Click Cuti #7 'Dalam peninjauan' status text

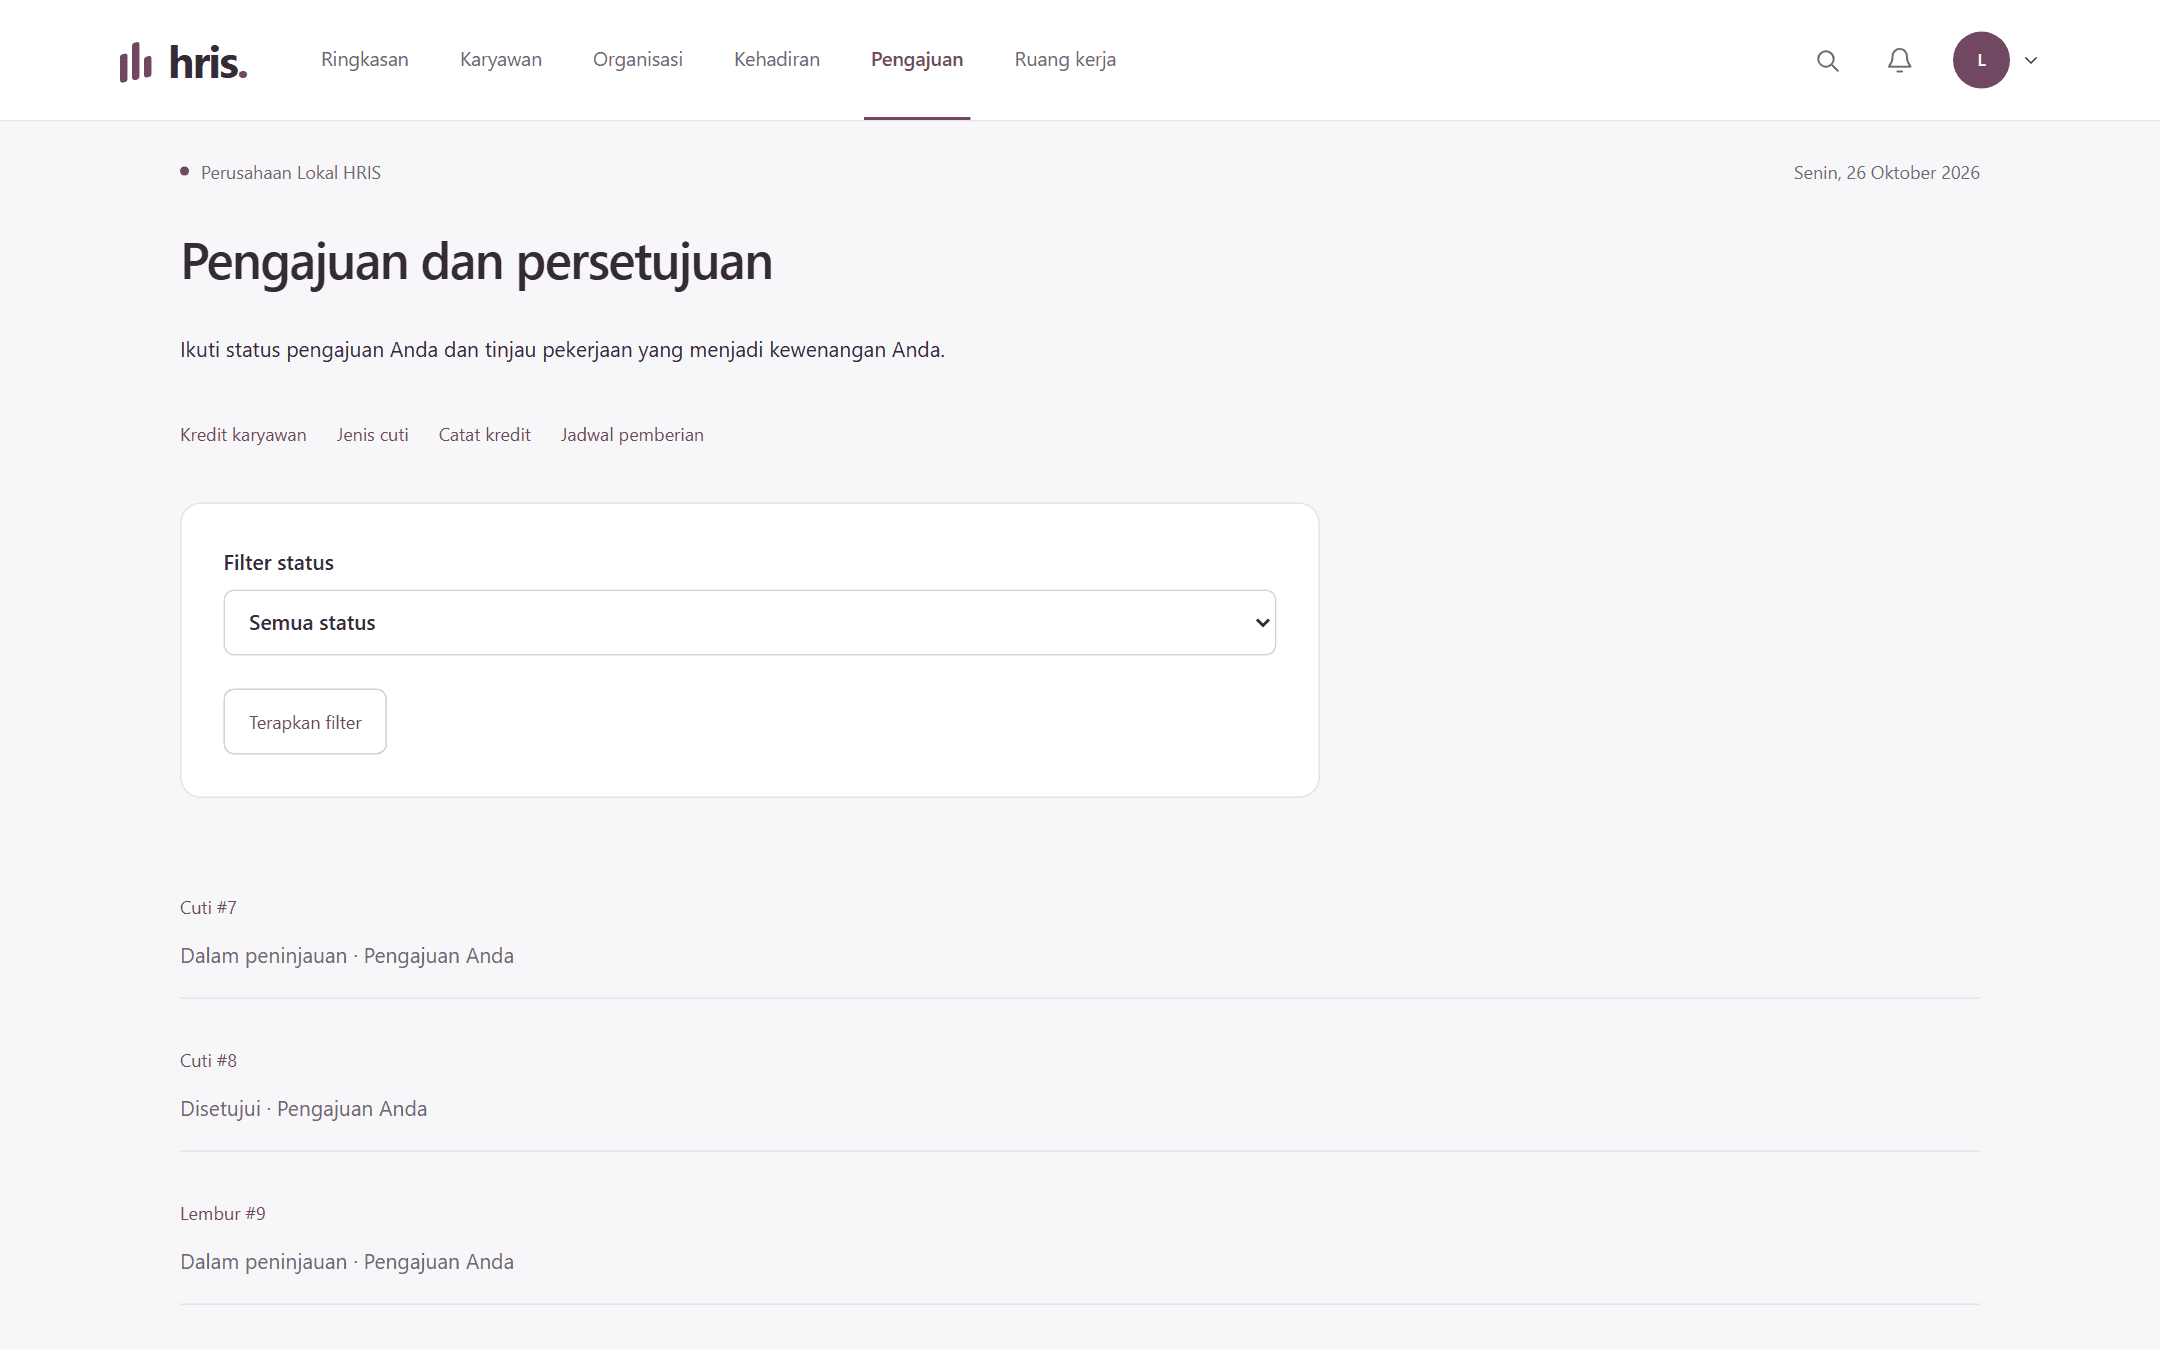[x=263, y=955]
